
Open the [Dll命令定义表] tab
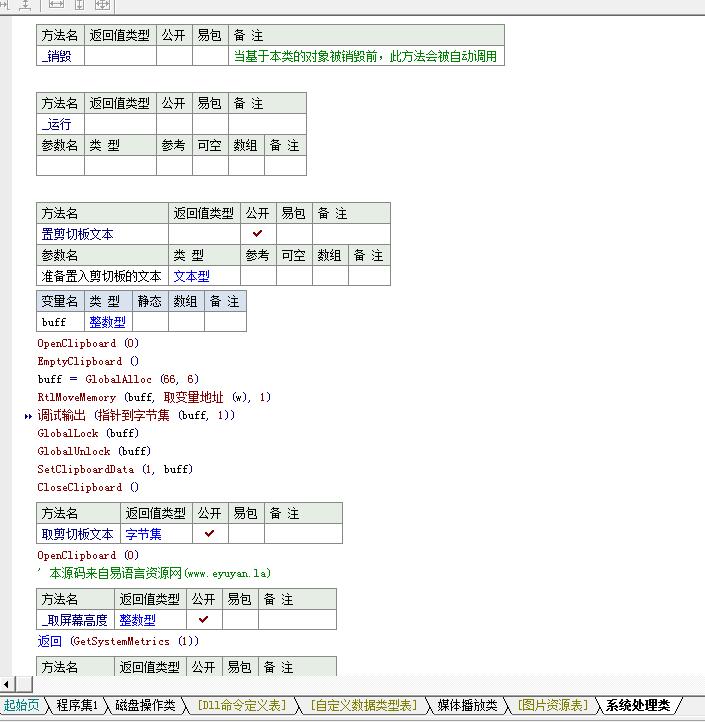coord(242,705)
